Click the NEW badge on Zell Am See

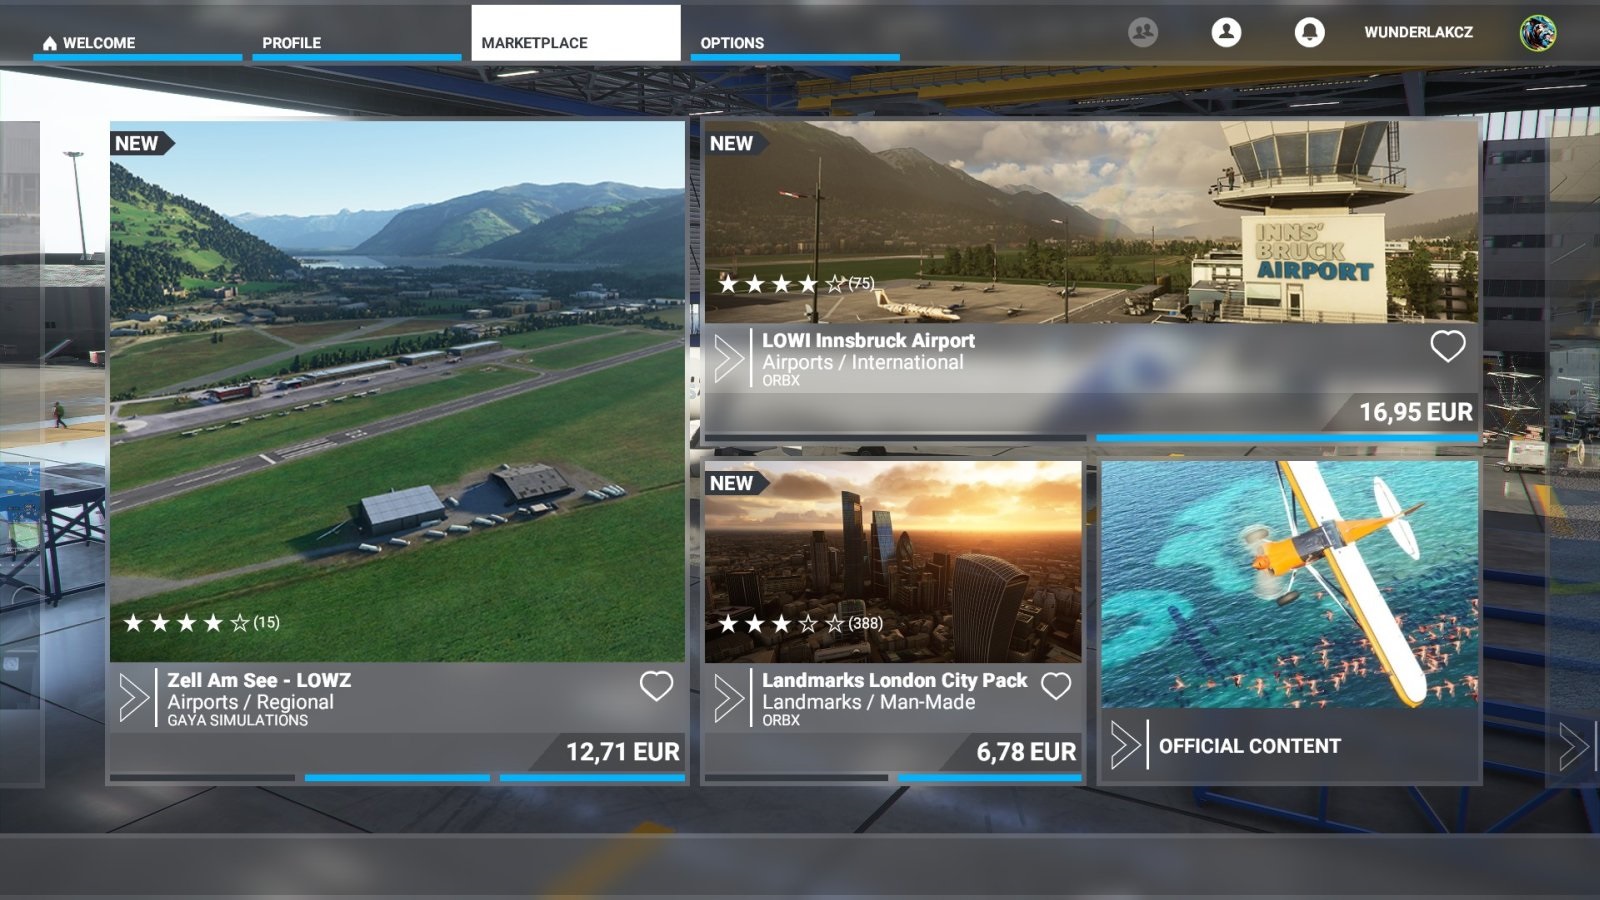click(140, 143)
